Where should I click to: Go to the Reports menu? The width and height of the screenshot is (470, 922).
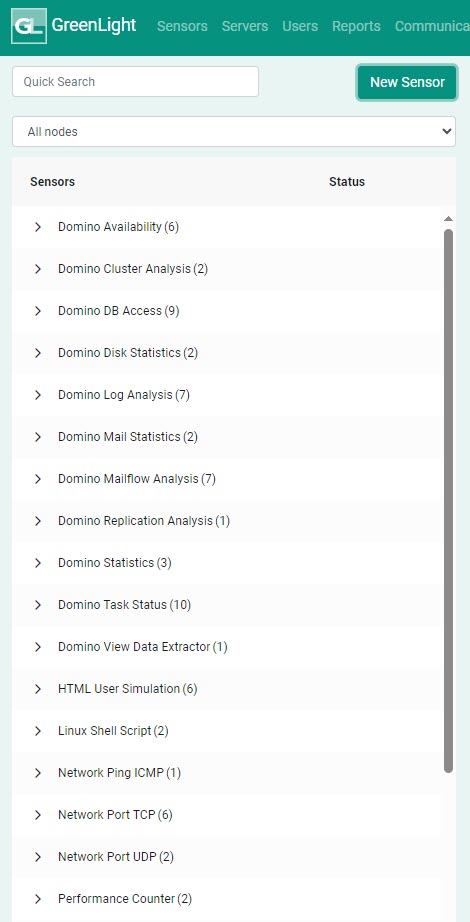pos(356,26)
